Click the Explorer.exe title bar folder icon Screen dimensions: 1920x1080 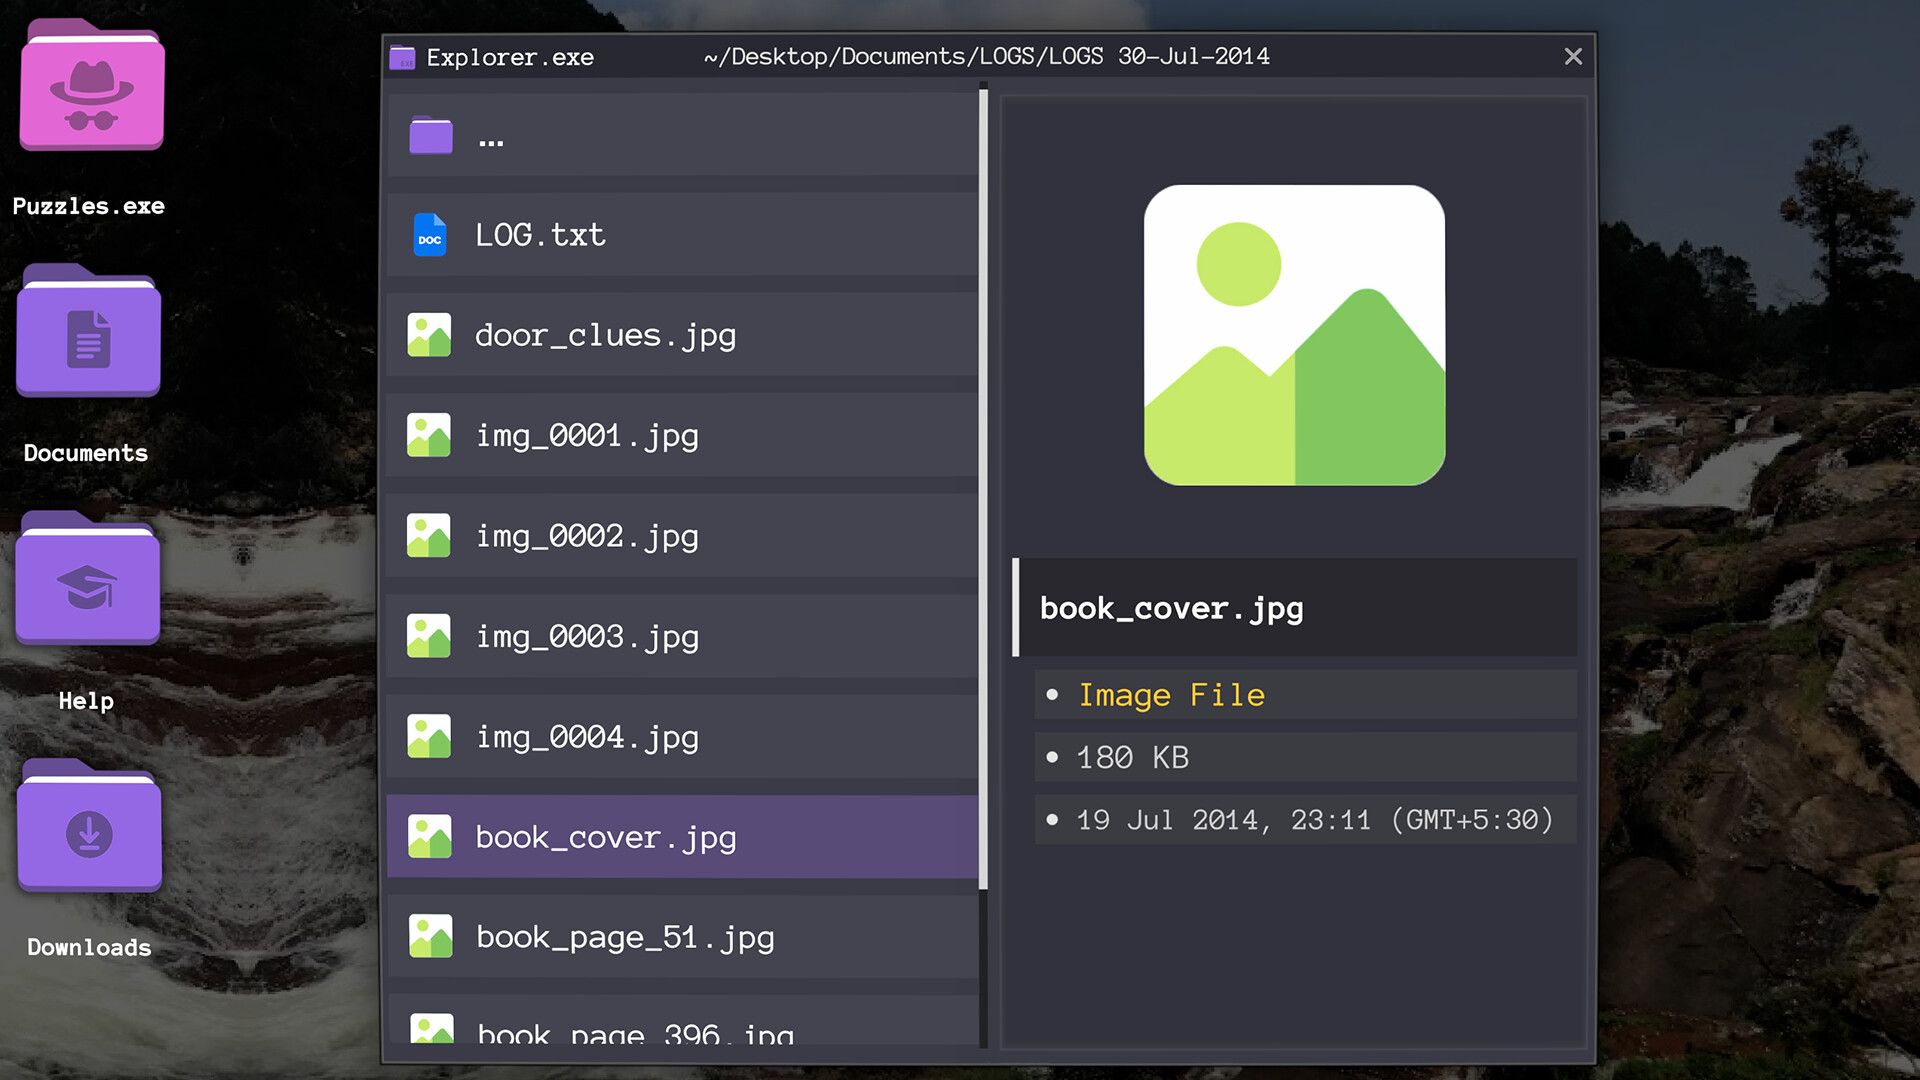click(x=401, y=56)
